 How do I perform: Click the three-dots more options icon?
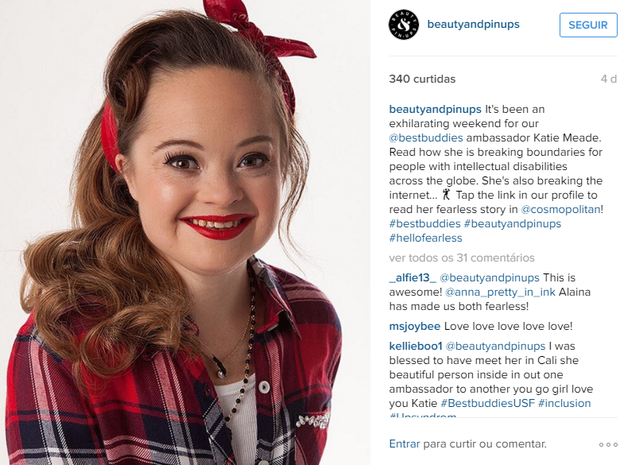(607, 445)
